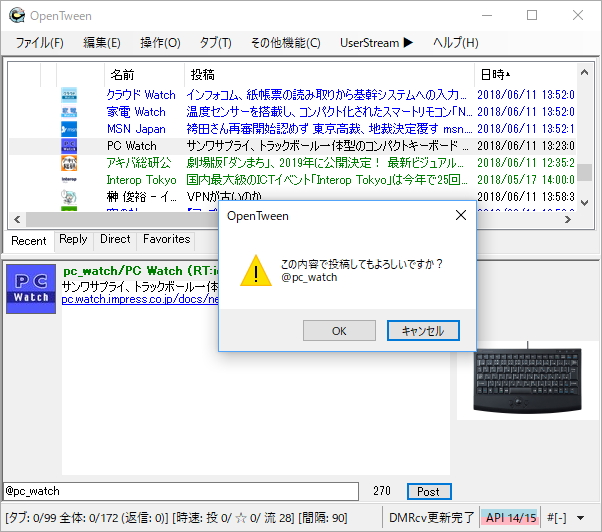Viewport: 602px width, 532px height.
Task: Switch to the Recent tab
Action: (x=29, y=241)
